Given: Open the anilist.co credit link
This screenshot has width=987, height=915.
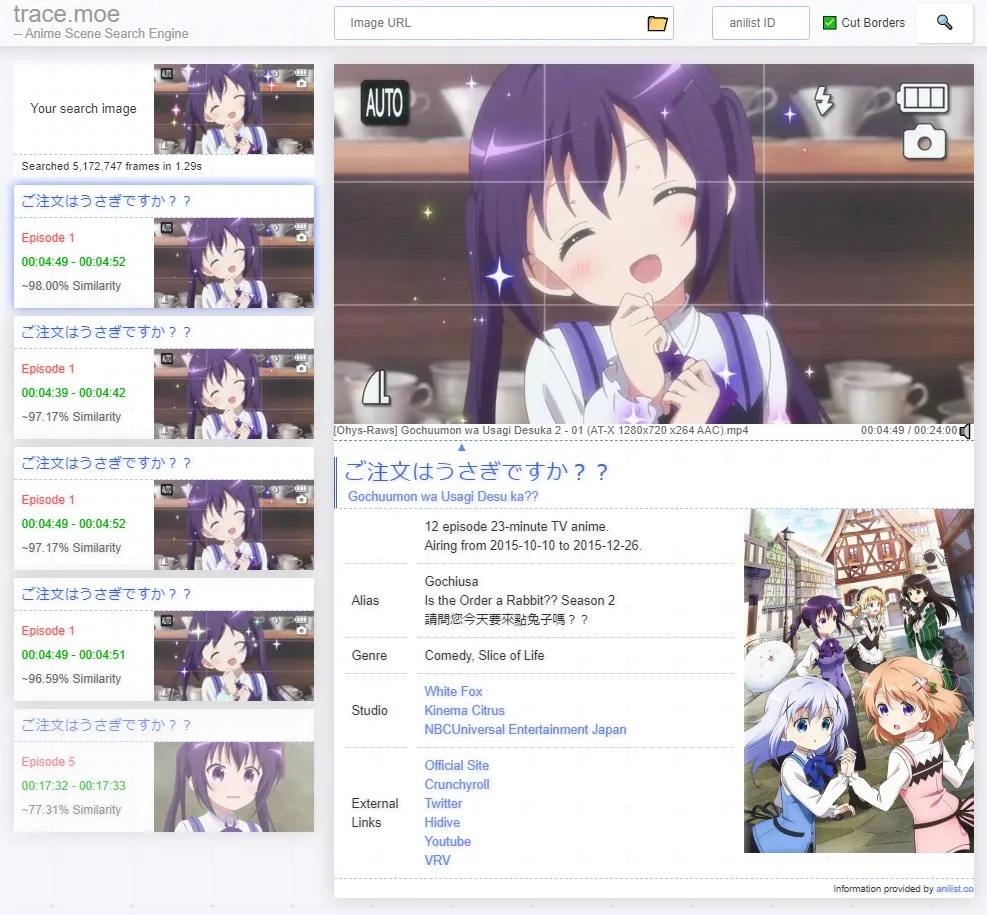Looking at the screenshot, I should [954, 888].
